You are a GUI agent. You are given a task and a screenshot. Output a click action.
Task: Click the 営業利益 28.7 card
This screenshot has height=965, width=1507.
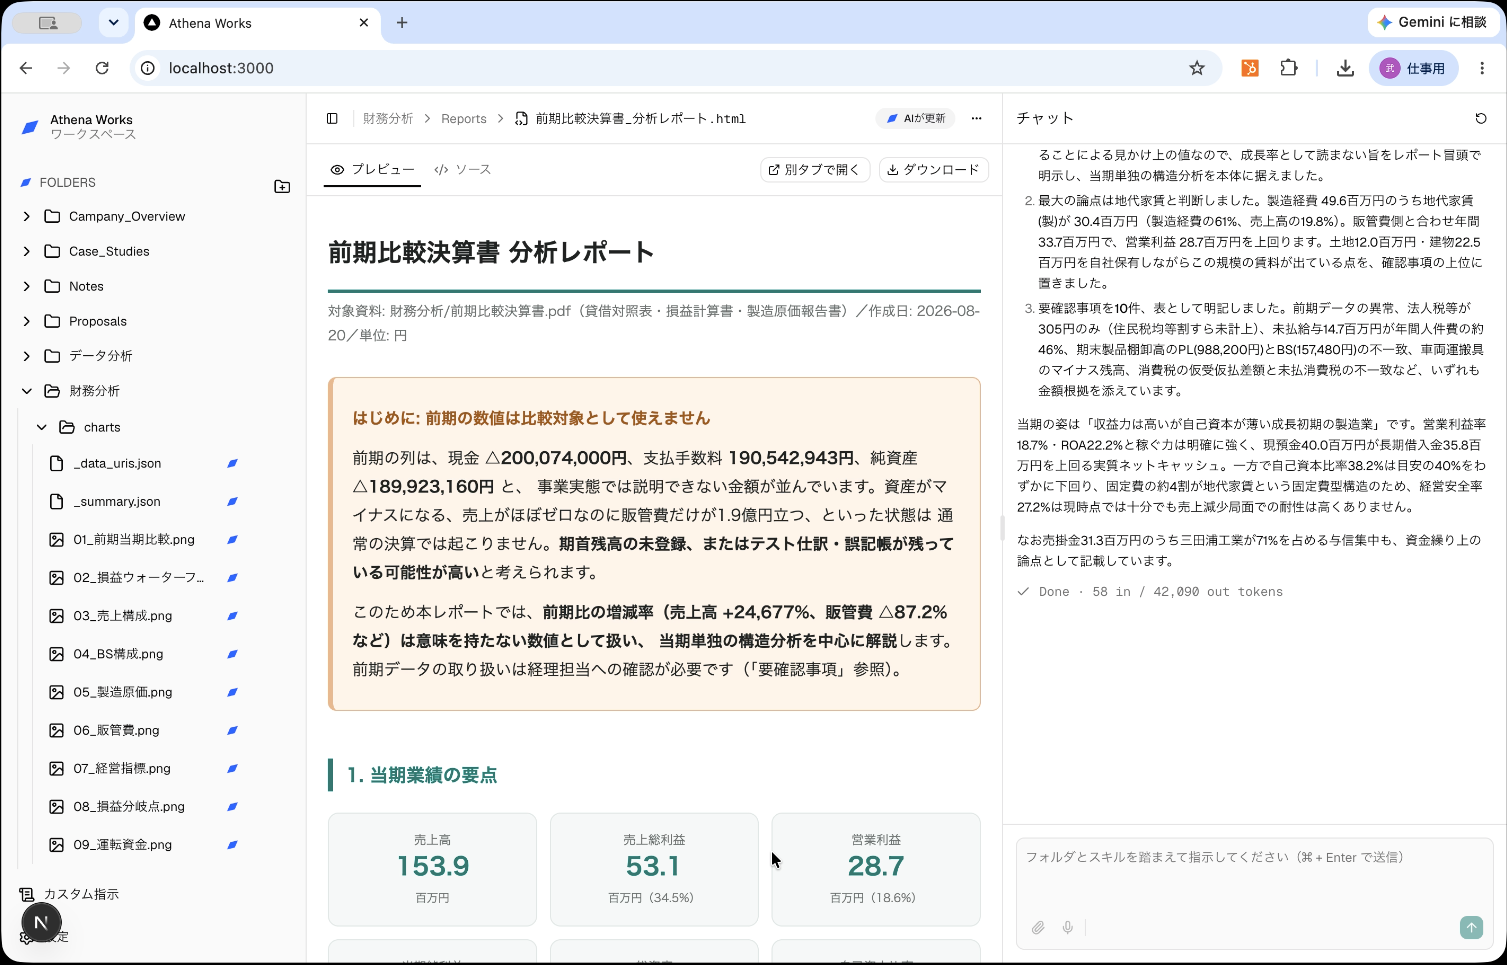pyautogui.click(x=876, y=869)
